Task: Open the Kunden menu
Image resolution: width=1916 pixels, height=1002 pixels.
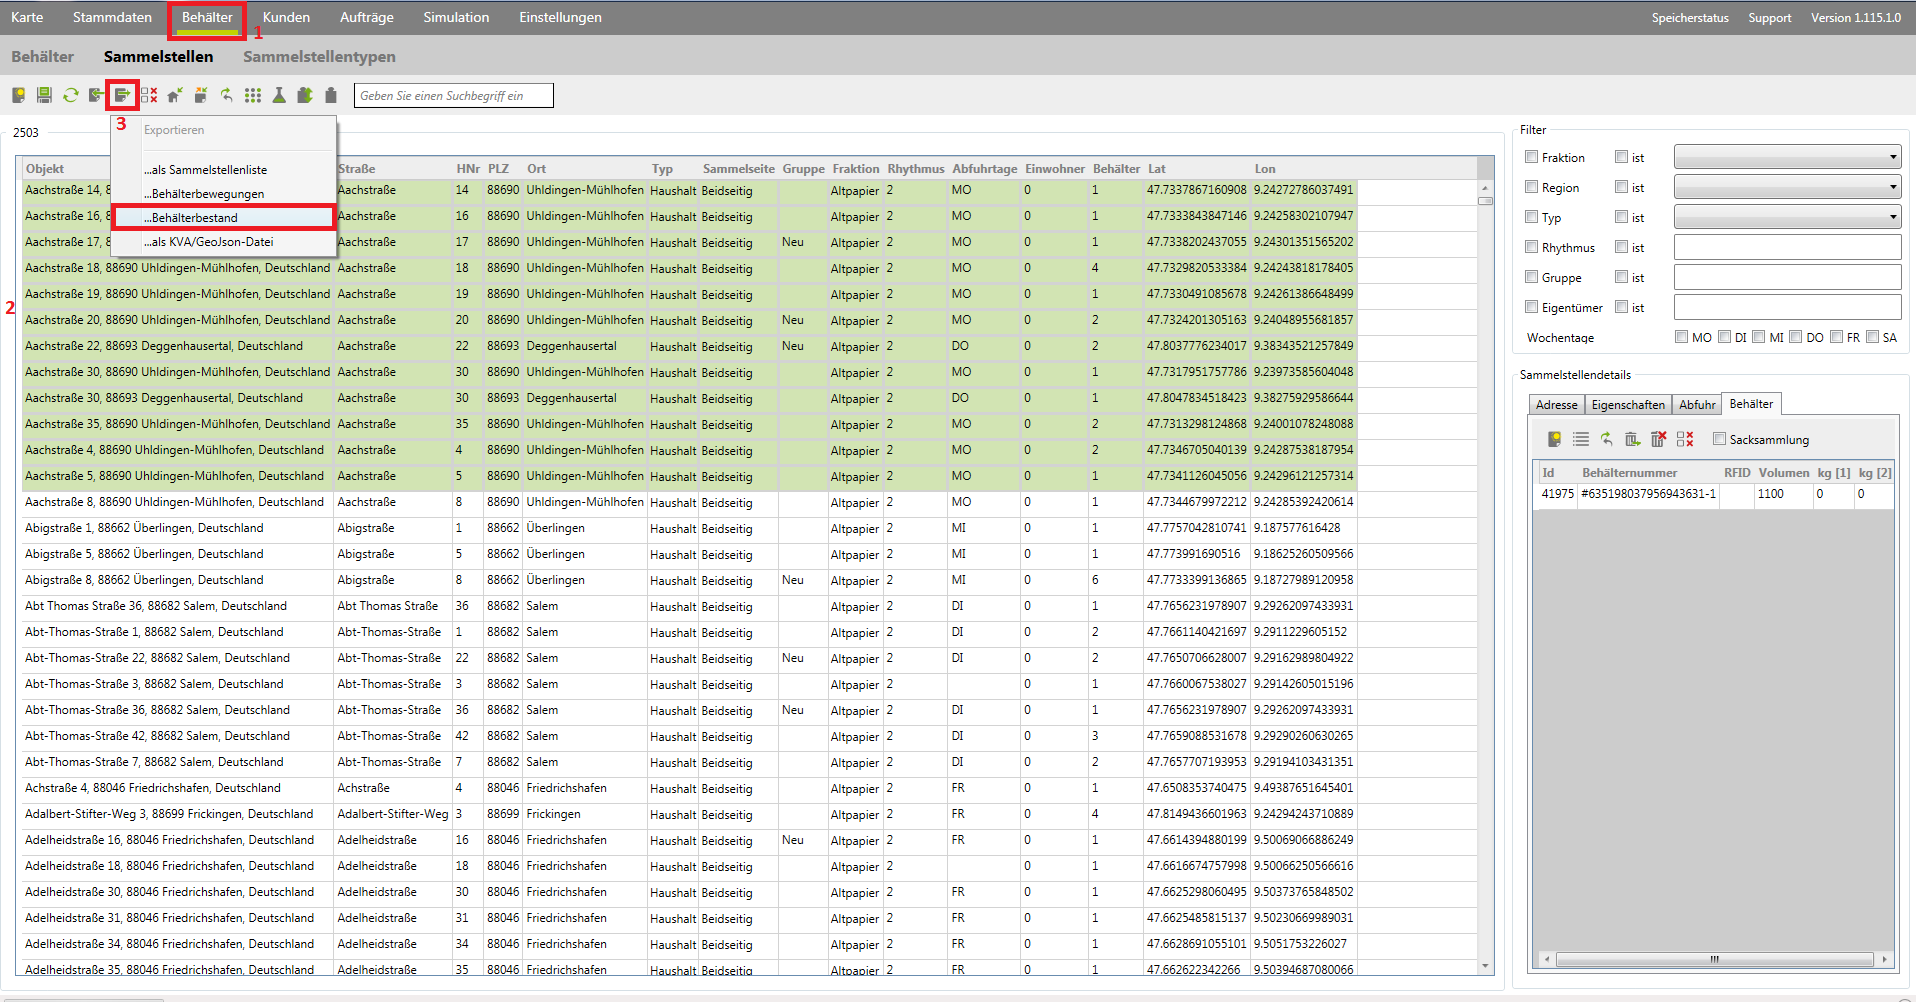Action: coord(286,17)
